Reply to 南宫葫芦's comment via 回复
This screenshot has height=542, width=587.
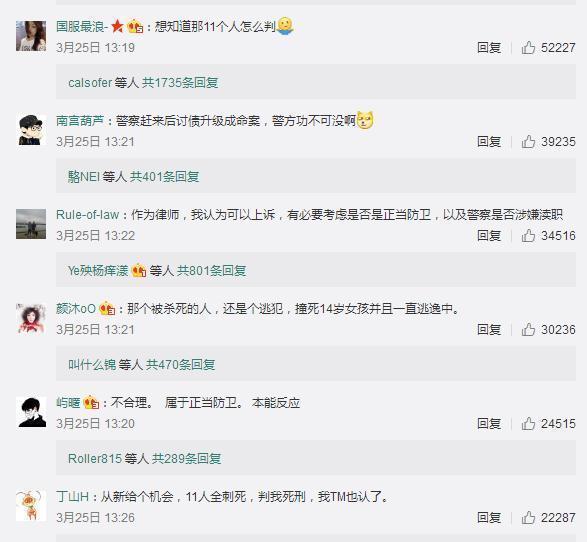489,142
